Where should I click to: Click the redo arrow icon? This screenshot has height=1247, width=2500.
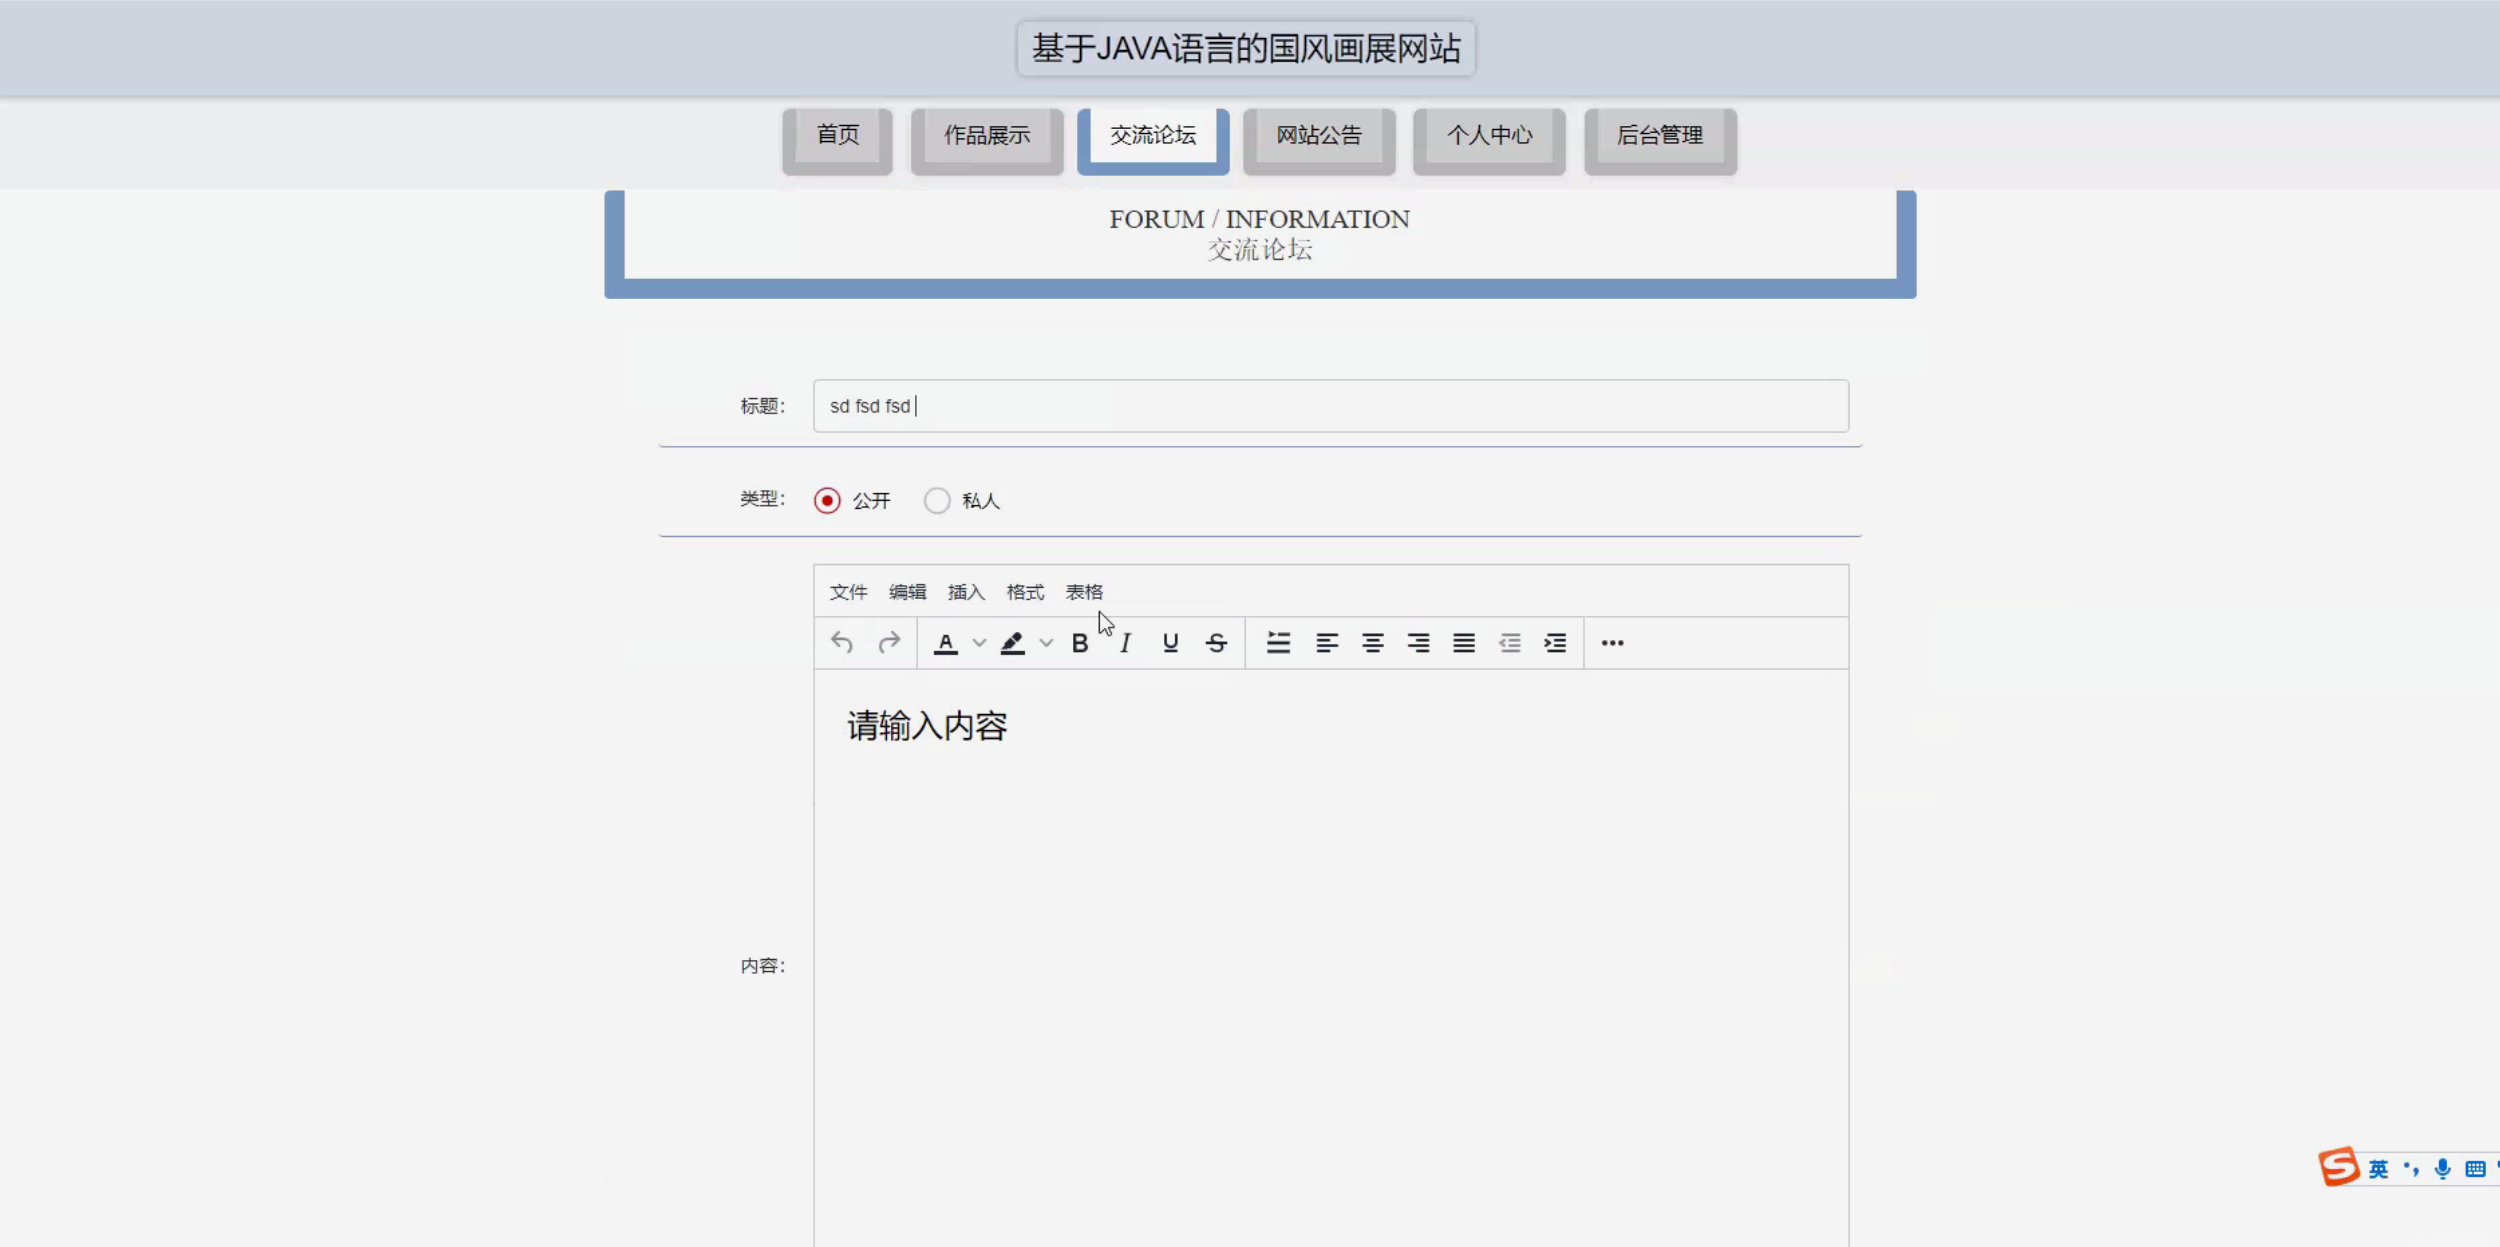tap(888, 643)
